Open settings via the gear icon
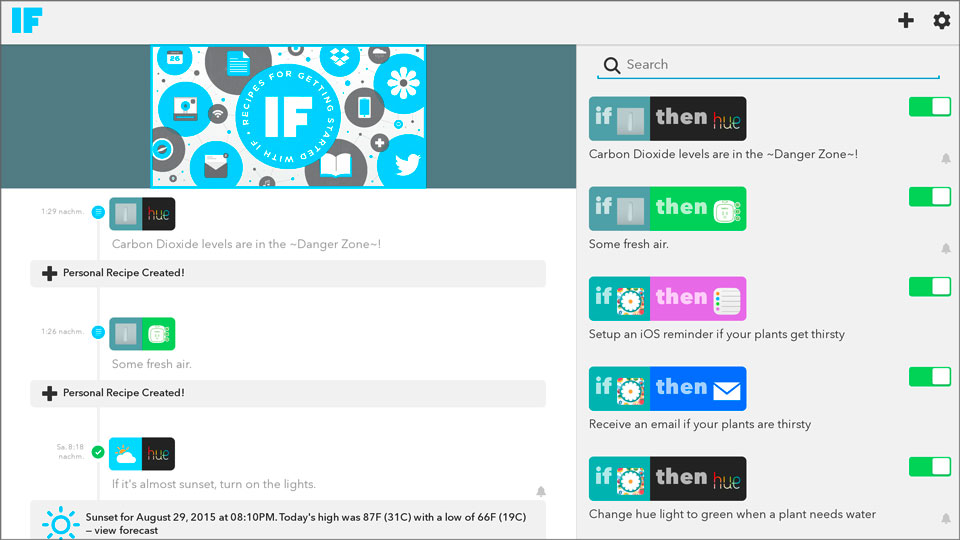Viewport: 960px width, 540px height. (941, 20)
